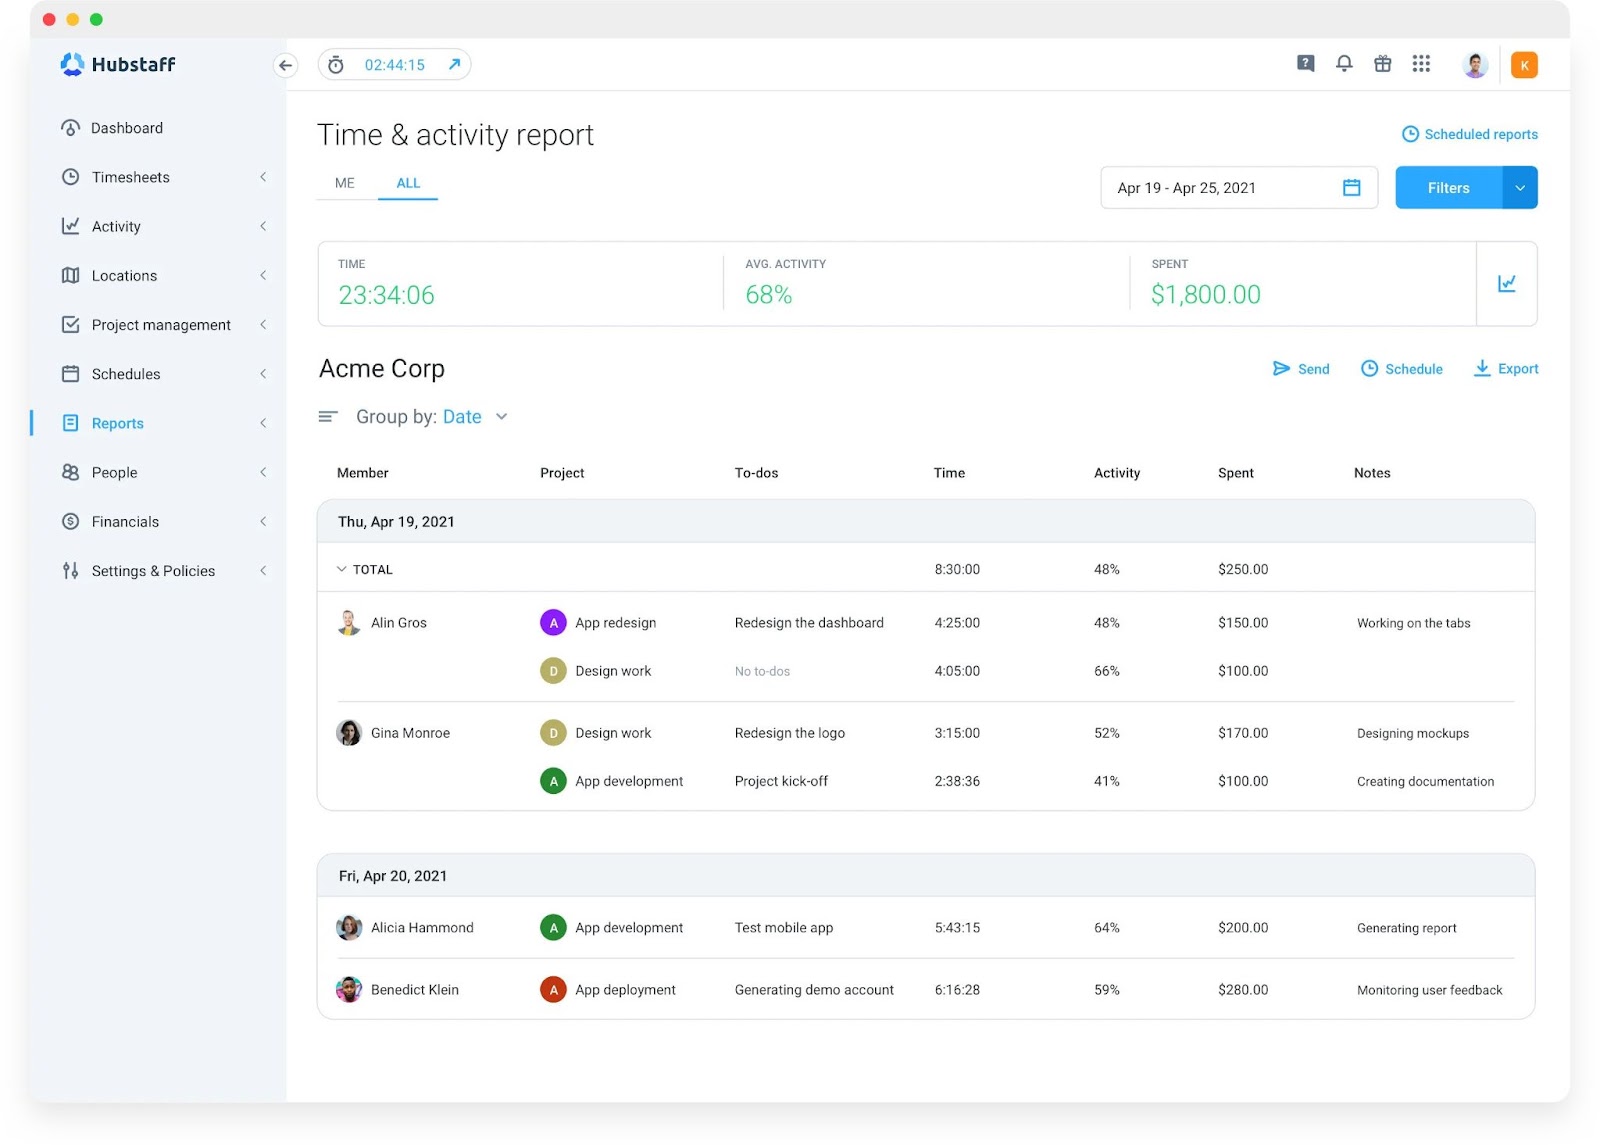Open the Filters dropdown arrow
Viewport: 1600px width, 1145px height.
1521,187
